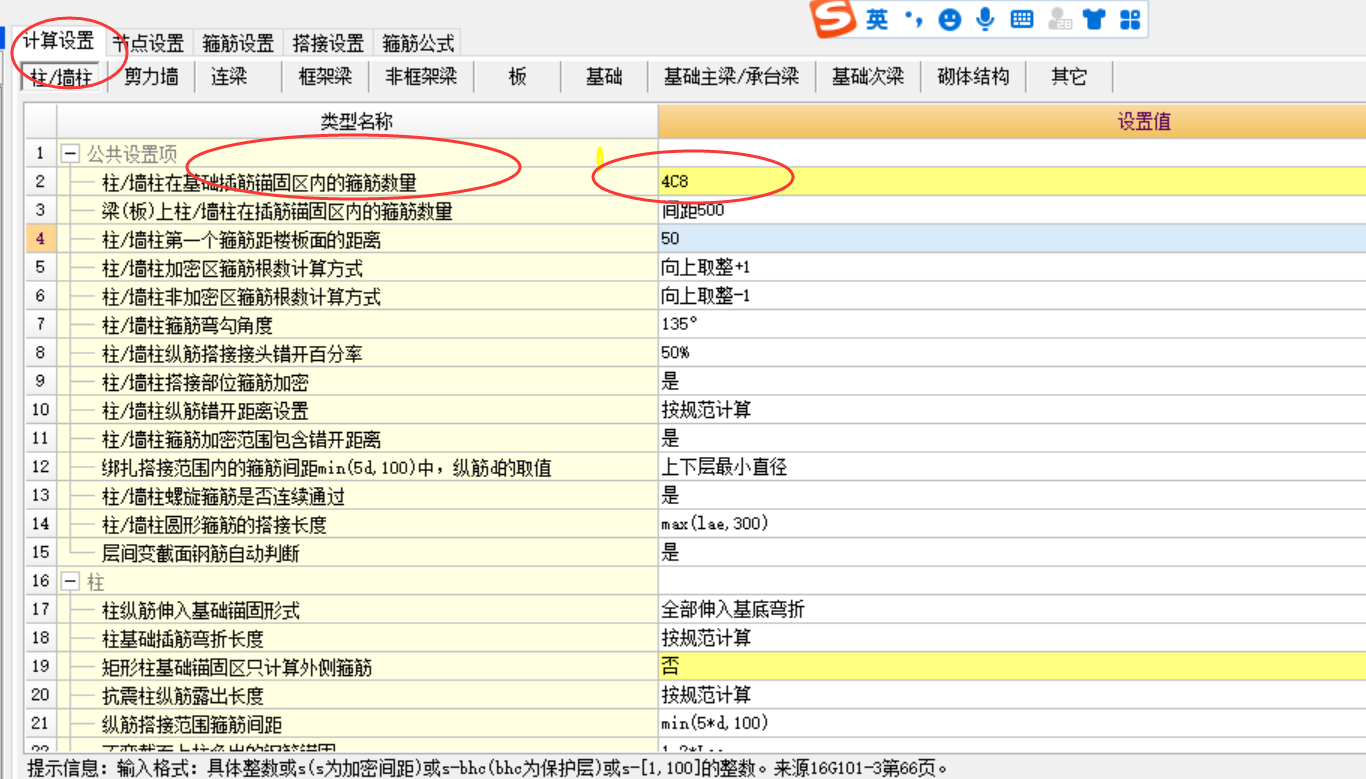This screenshot has height=779, width=1366.
Task: Select row 柱/墙柱非加密区箍筋根数计算方式
Action: pos(241,297)
